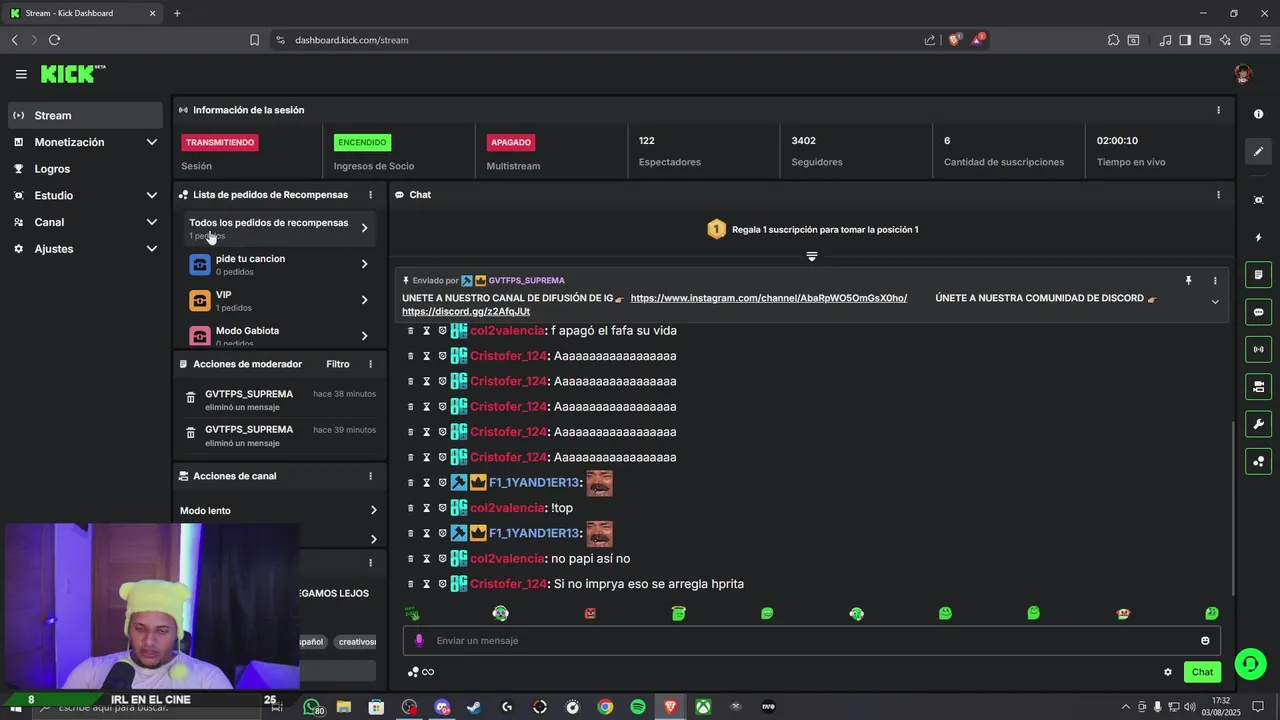Viewport: 1280px width, 720px height.
Task: Open Spotify from the taskbar
Action: [638, 707]
